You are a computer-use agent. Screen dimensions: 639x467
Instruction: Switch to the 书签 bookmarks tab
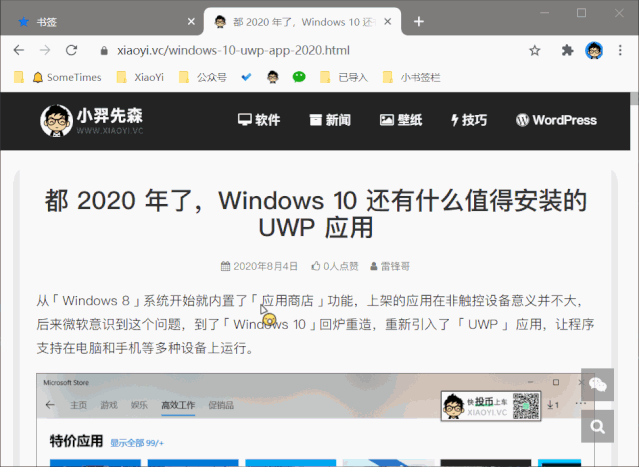[x=102, y=22]
